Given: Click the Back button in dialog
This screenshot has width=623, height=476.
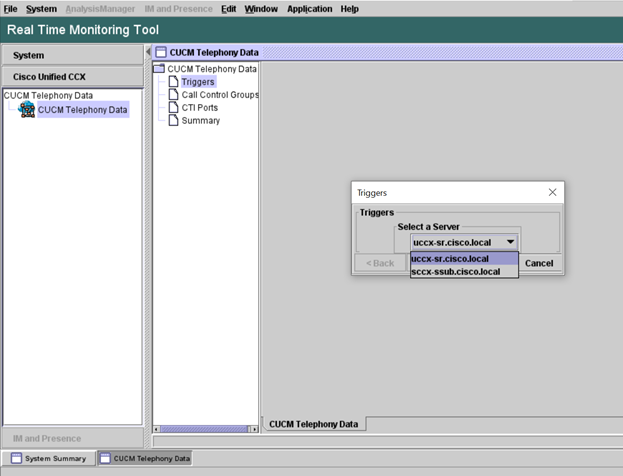Looking at the screenshot, I should click(x=380, y=263).
